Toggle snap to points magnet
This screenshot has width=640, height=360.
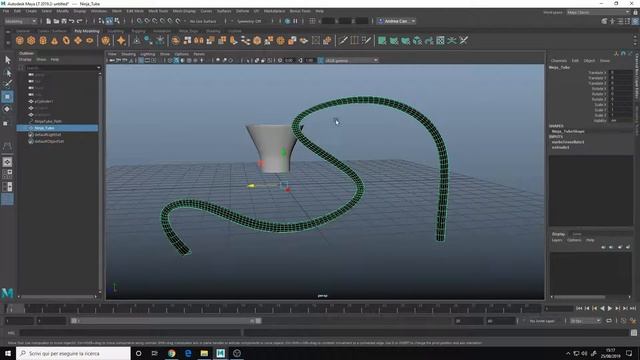click(155, 21)
